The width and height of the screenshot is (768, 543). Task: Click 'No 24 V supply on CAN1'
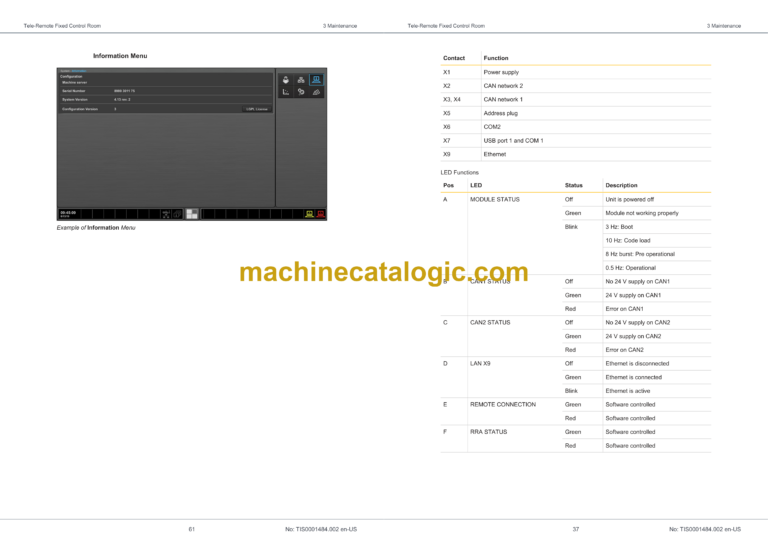(637, 282)
